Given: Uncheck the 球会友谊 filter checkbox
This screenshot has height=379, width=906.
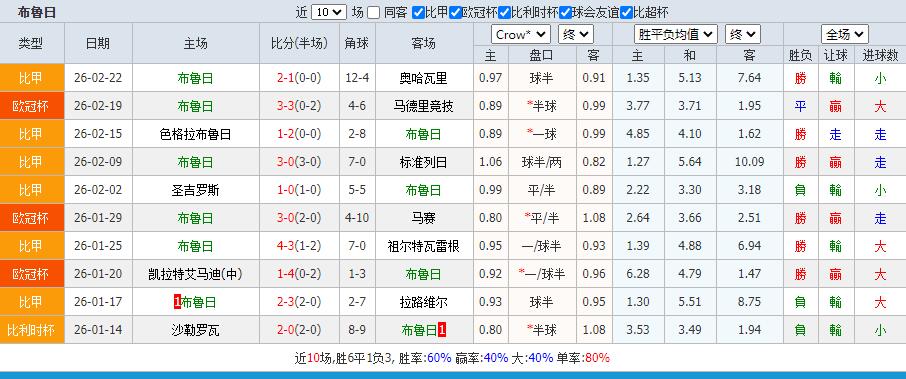Looking at the screenshot, I should coord(566,12).
